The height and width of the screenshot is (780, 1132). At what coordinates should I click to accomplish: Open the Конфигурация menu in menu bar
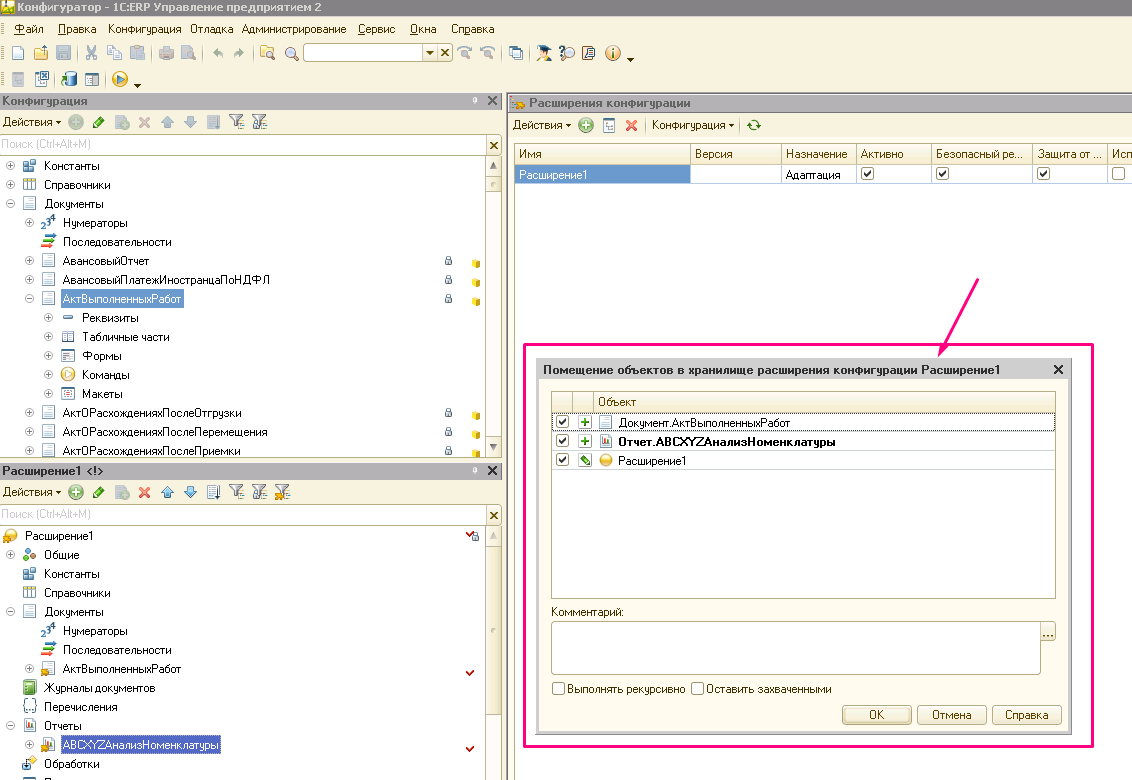(x=144, y=29)
